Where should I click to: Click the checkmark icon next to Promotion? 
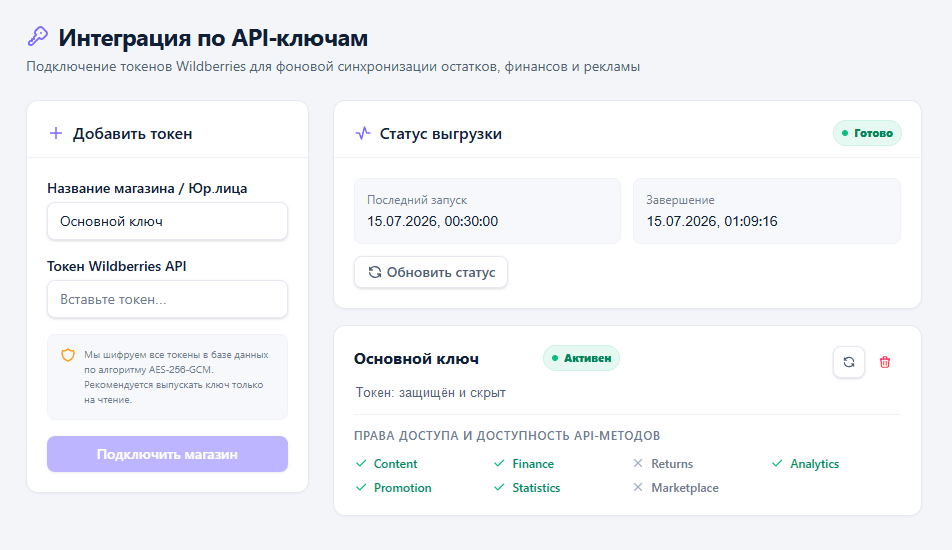(x=361, y=487)
